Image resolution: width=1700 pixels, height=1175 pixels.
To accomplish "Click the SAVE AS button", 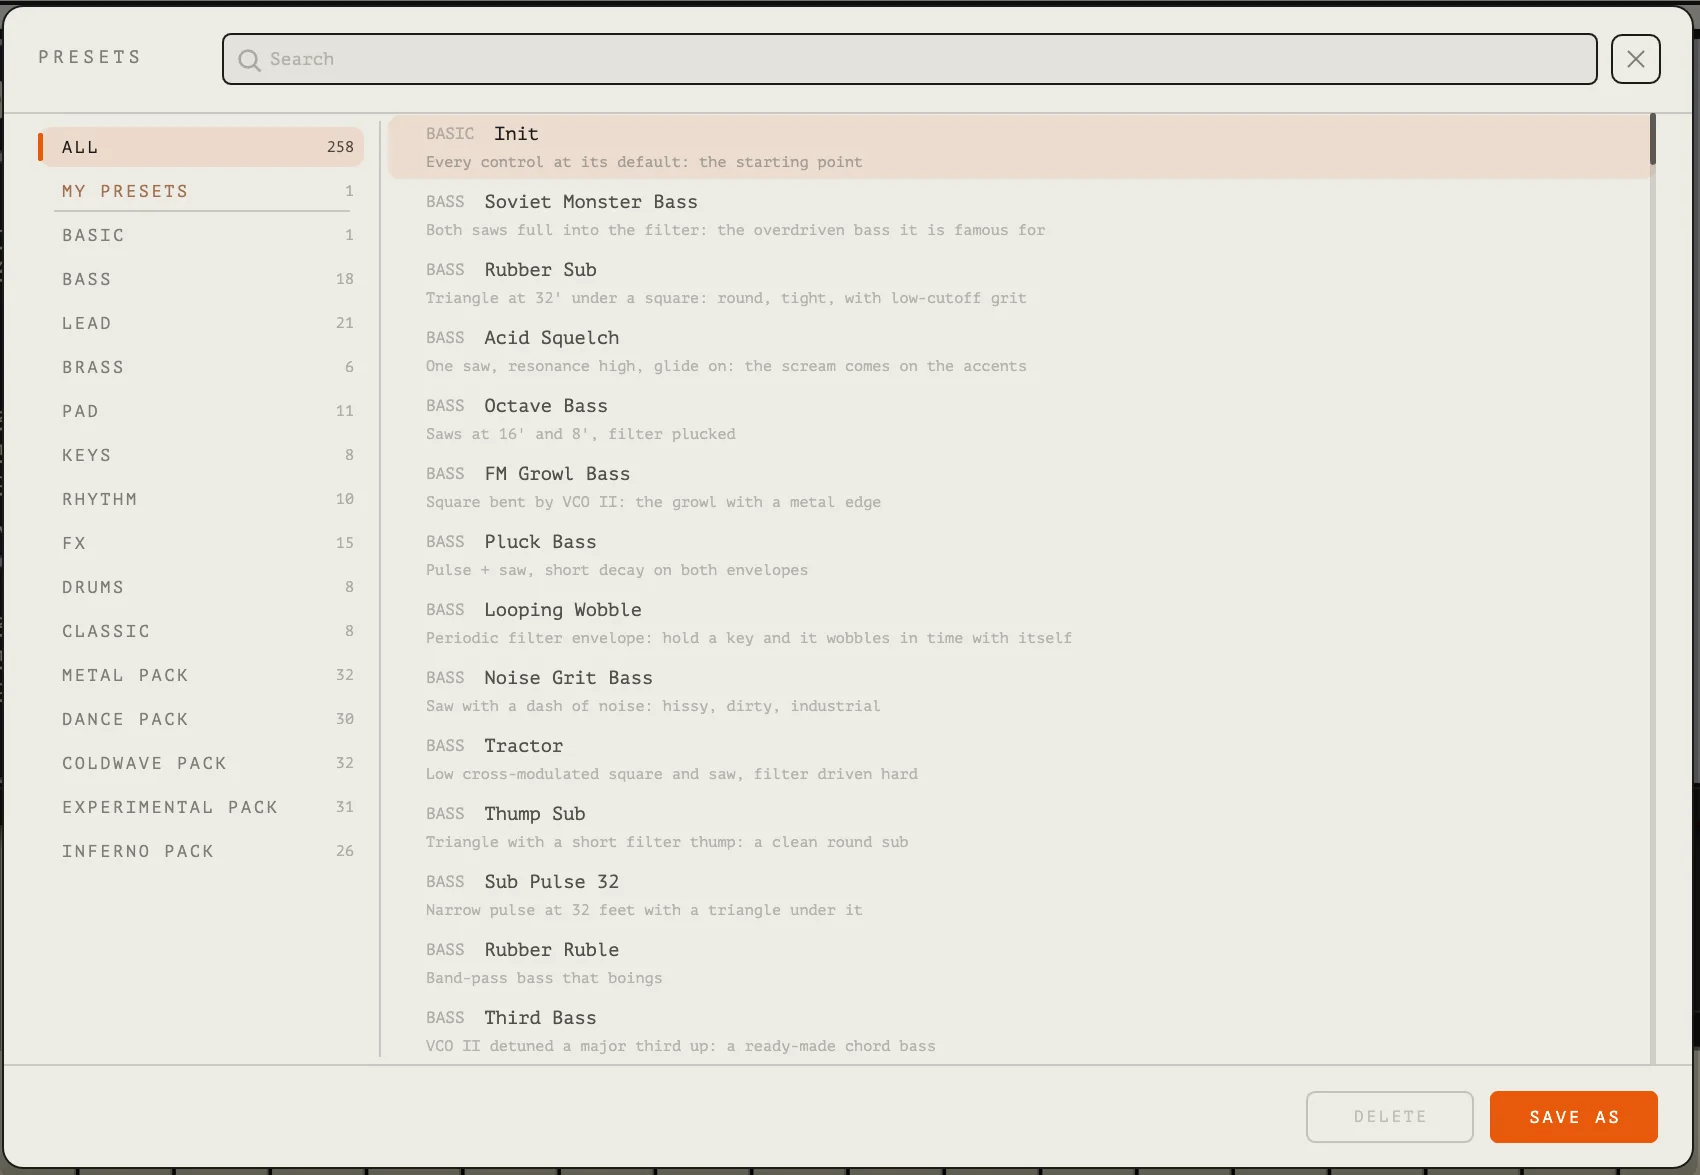I will coord(1573,1117).
